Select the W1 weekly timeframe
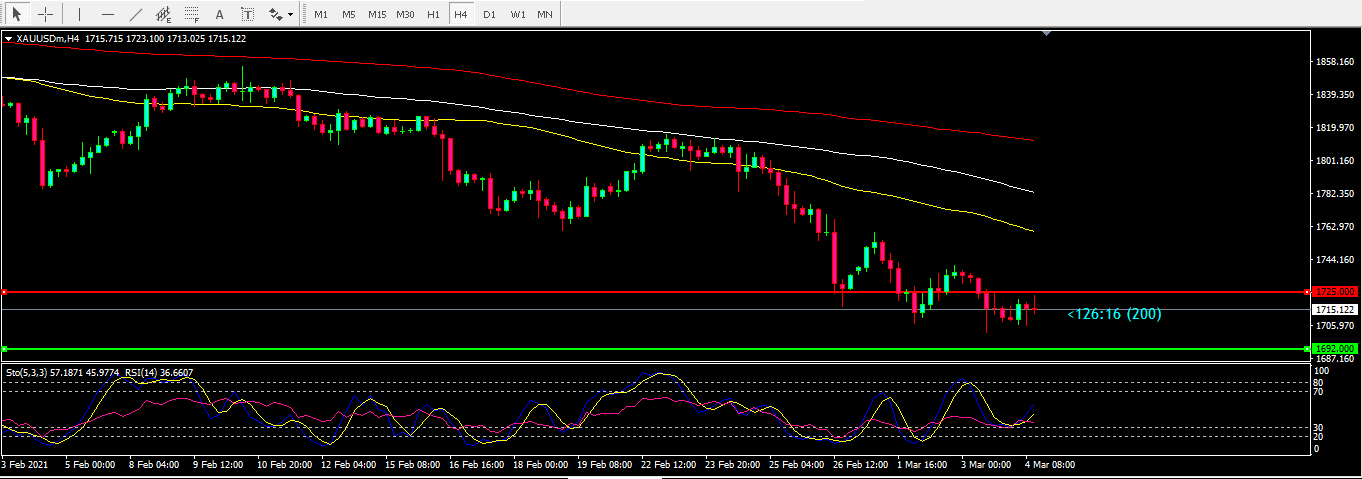 coord(517,14)
